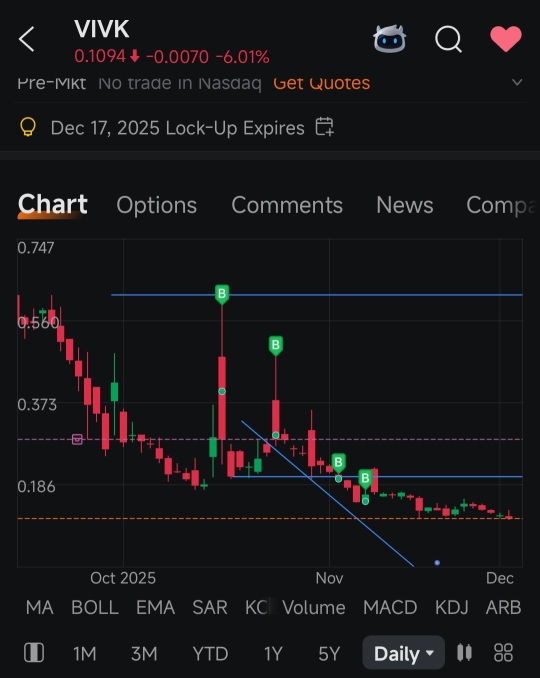540x678 pixels.
Task: Open the four-square chart tools grid
Action: click(503, 652)
